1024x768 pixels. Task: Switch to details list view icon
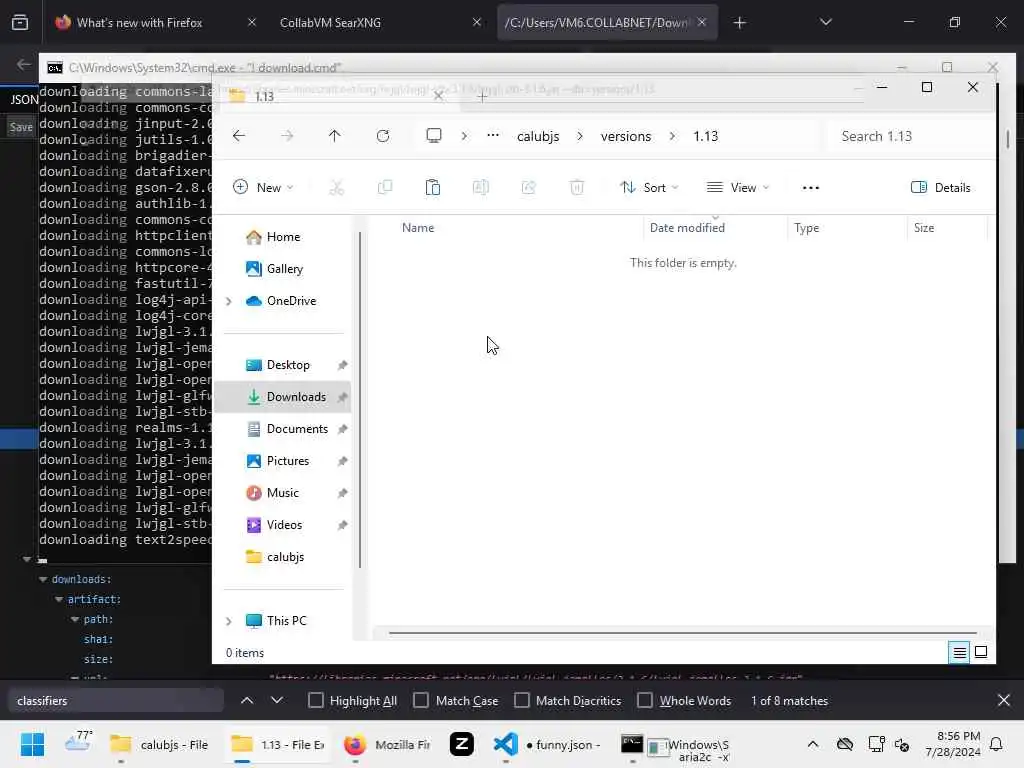pyautogui.click(x=959, y=652)
